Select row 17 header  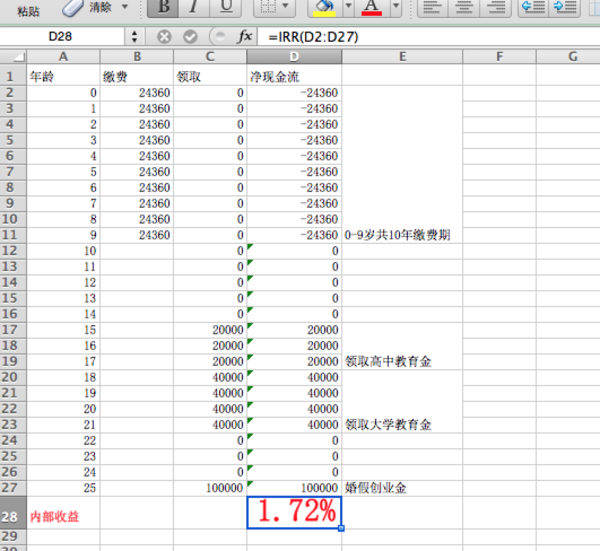pyautogui.click(x=13, y=330)
